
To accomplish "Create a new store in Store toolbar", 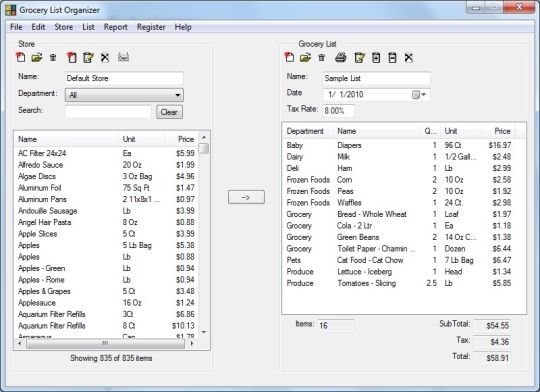I will [21, 57].
